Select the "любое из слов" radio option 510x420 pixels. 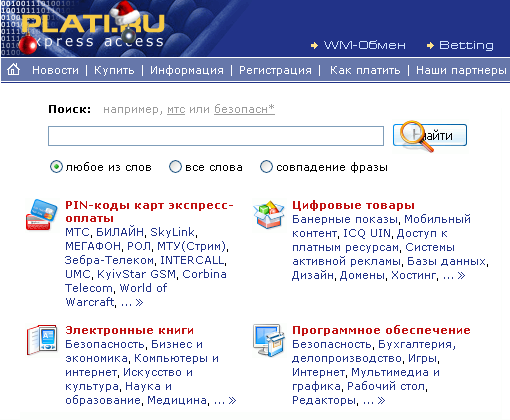56,166
